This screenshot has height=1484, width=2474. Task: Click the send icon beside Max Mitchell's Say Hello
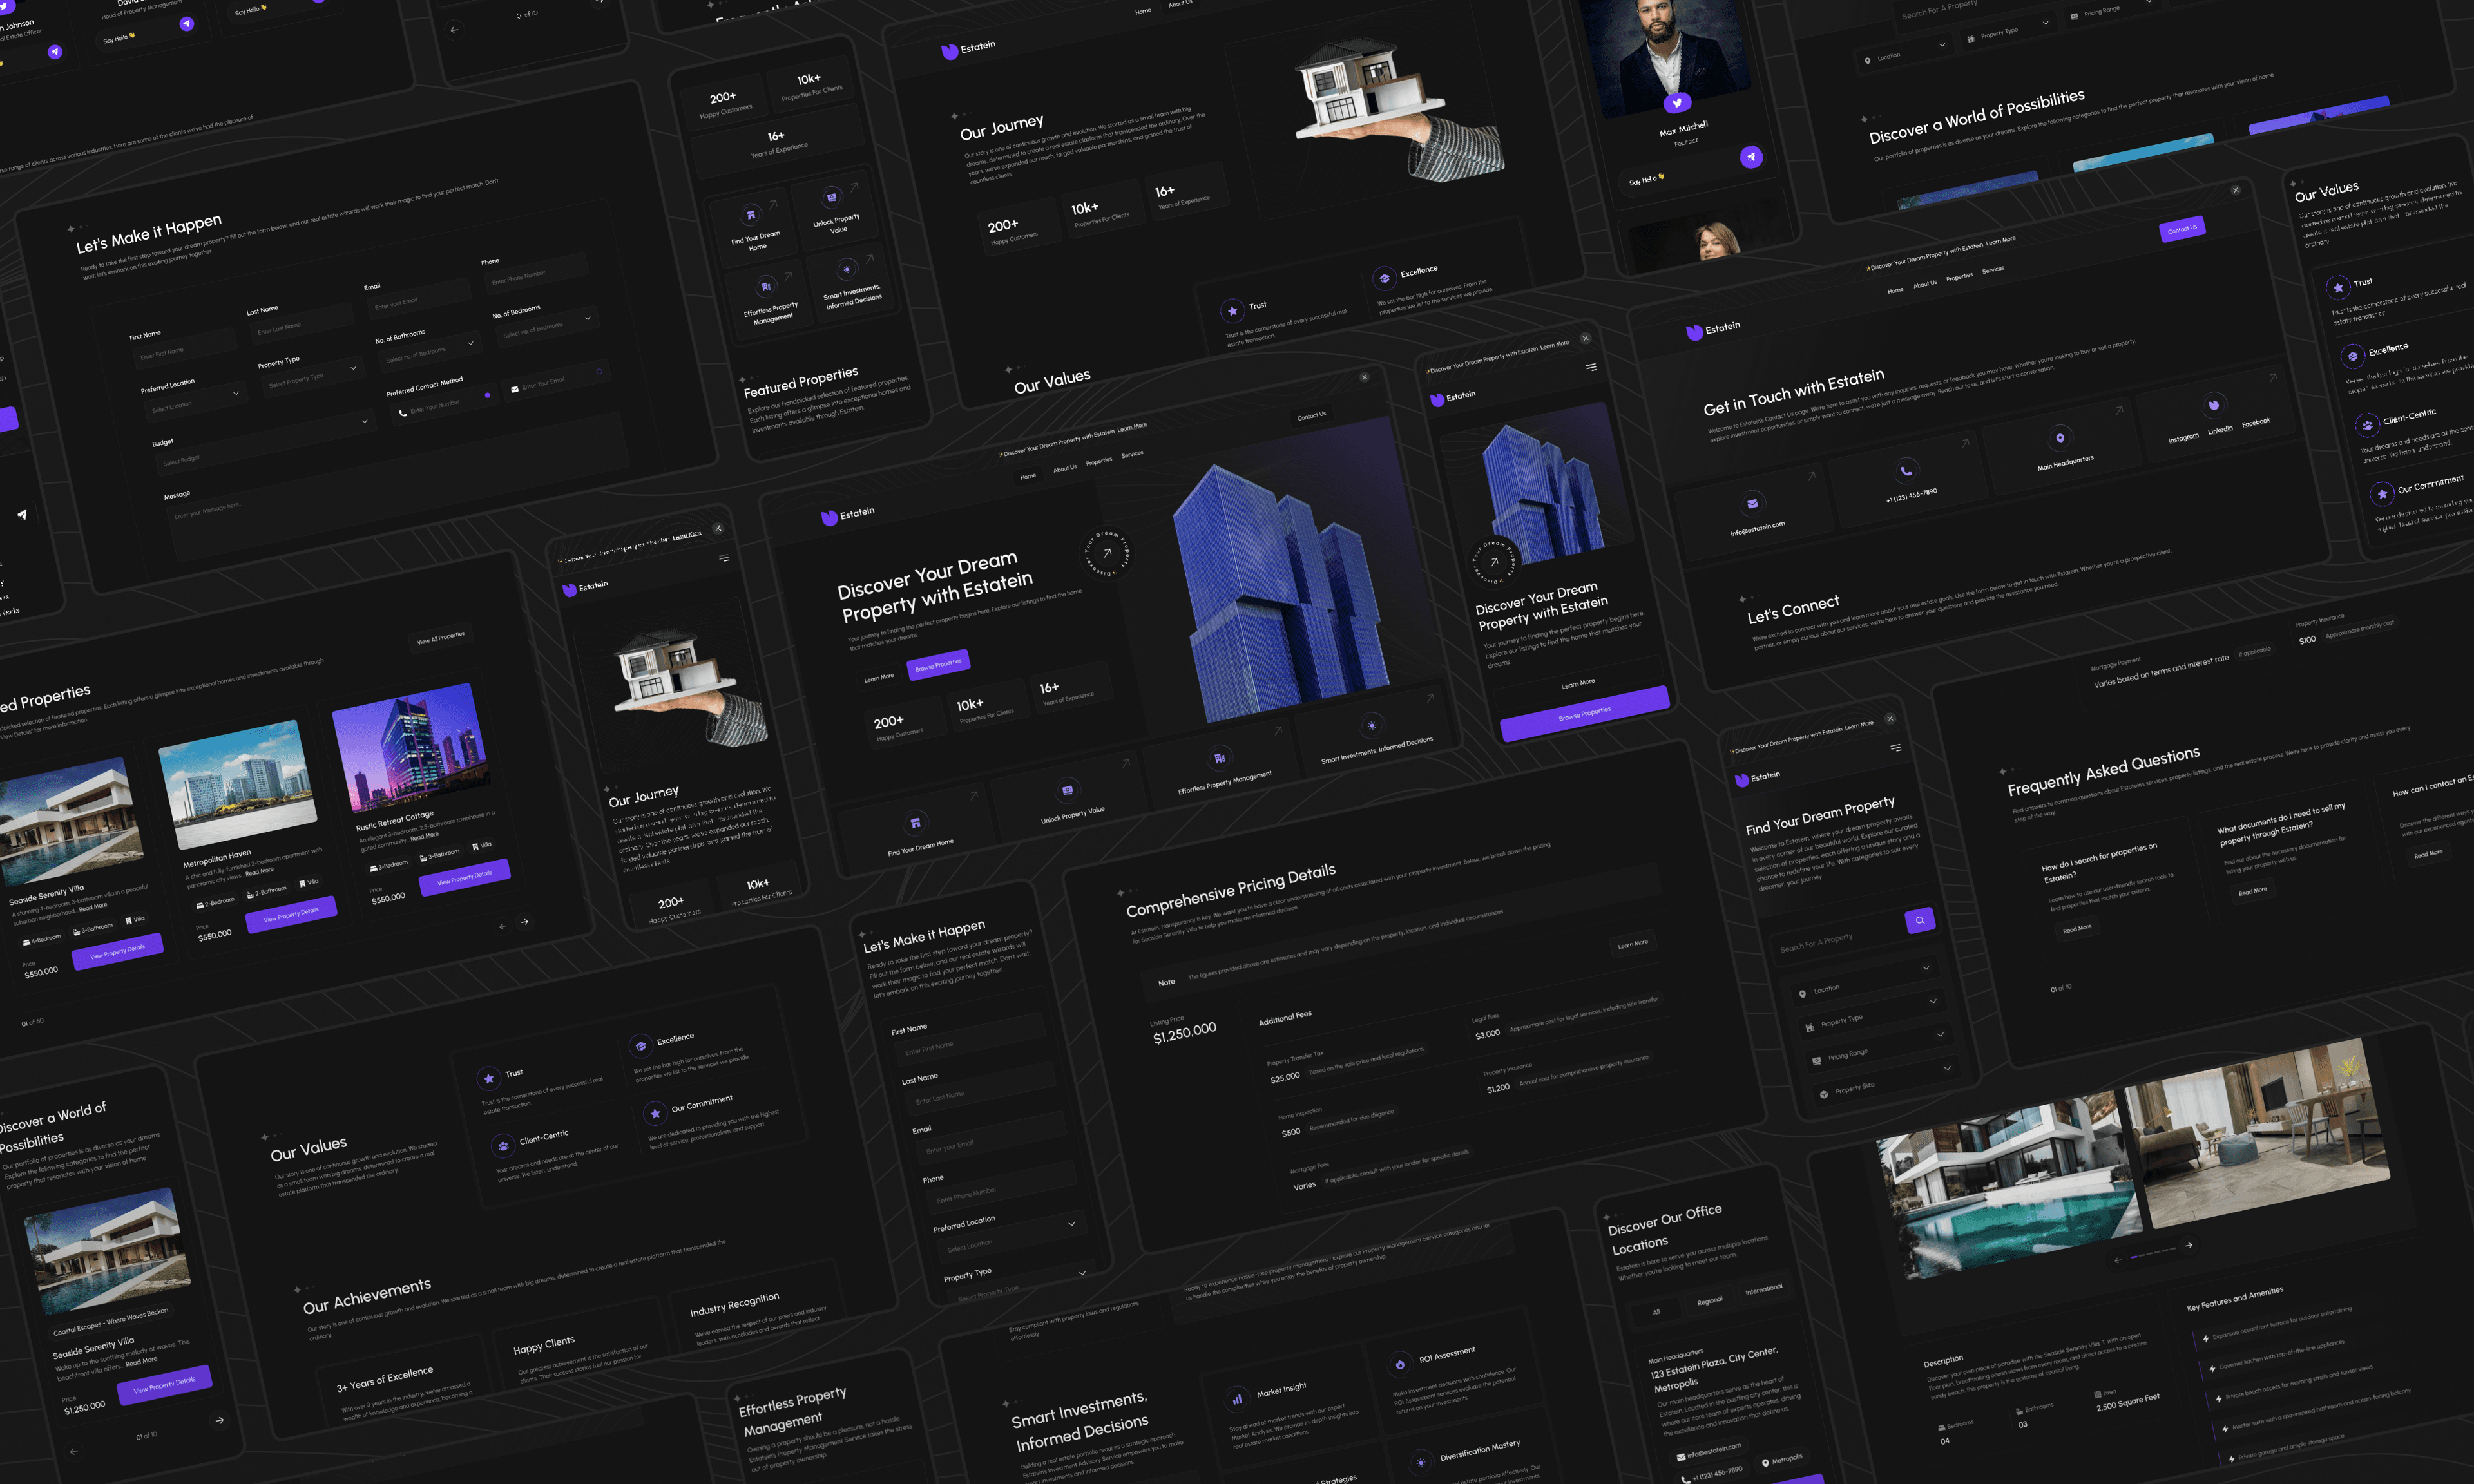(1751, 157)
